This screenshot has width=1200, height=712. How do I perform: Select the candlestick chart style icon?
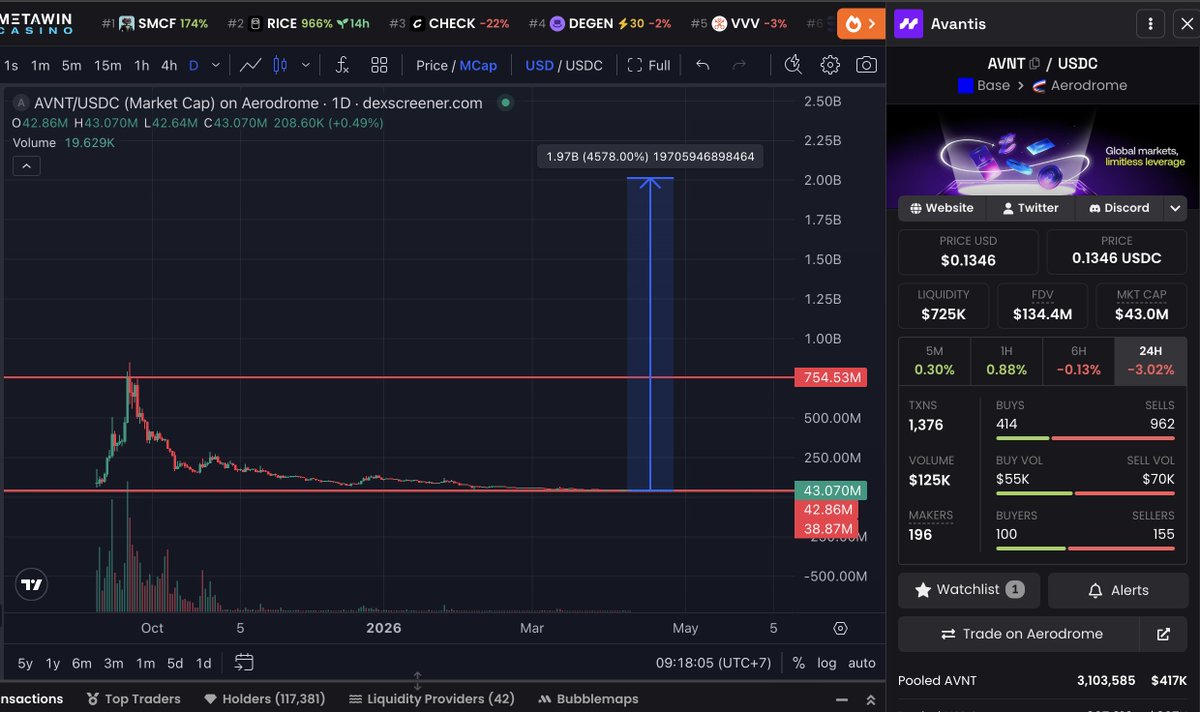click(x=280, y=65)
